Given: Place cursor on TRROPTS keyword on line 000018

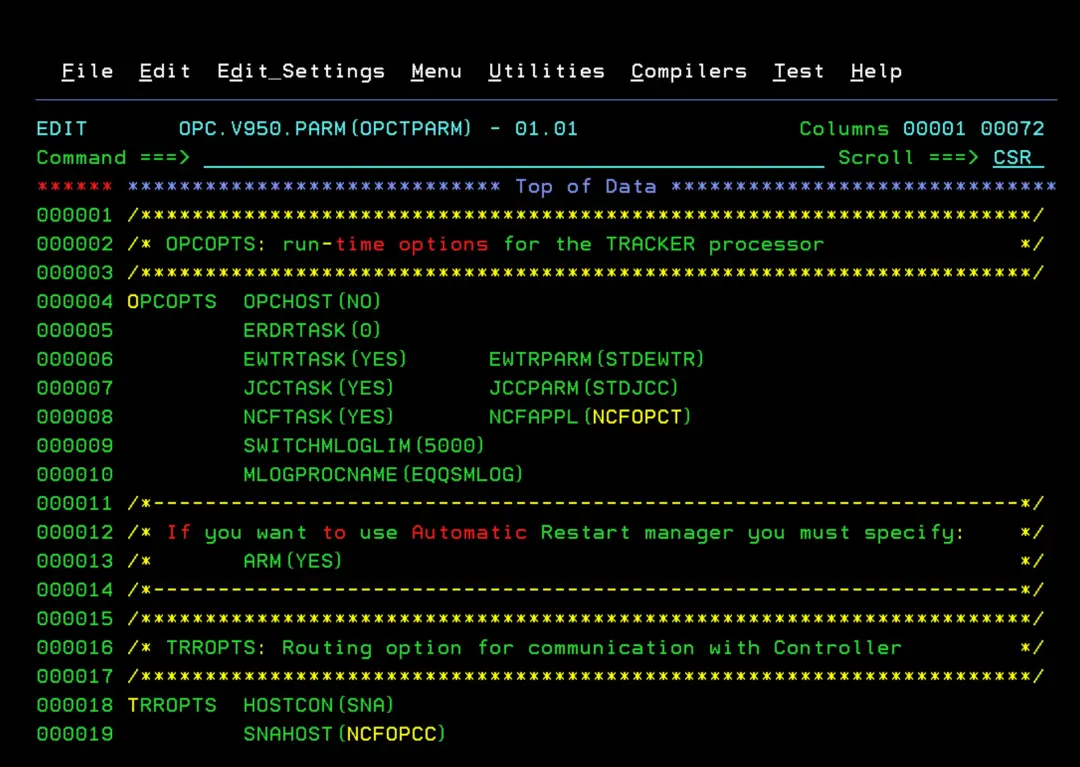Looking at the screenshot, I should 172,705.
